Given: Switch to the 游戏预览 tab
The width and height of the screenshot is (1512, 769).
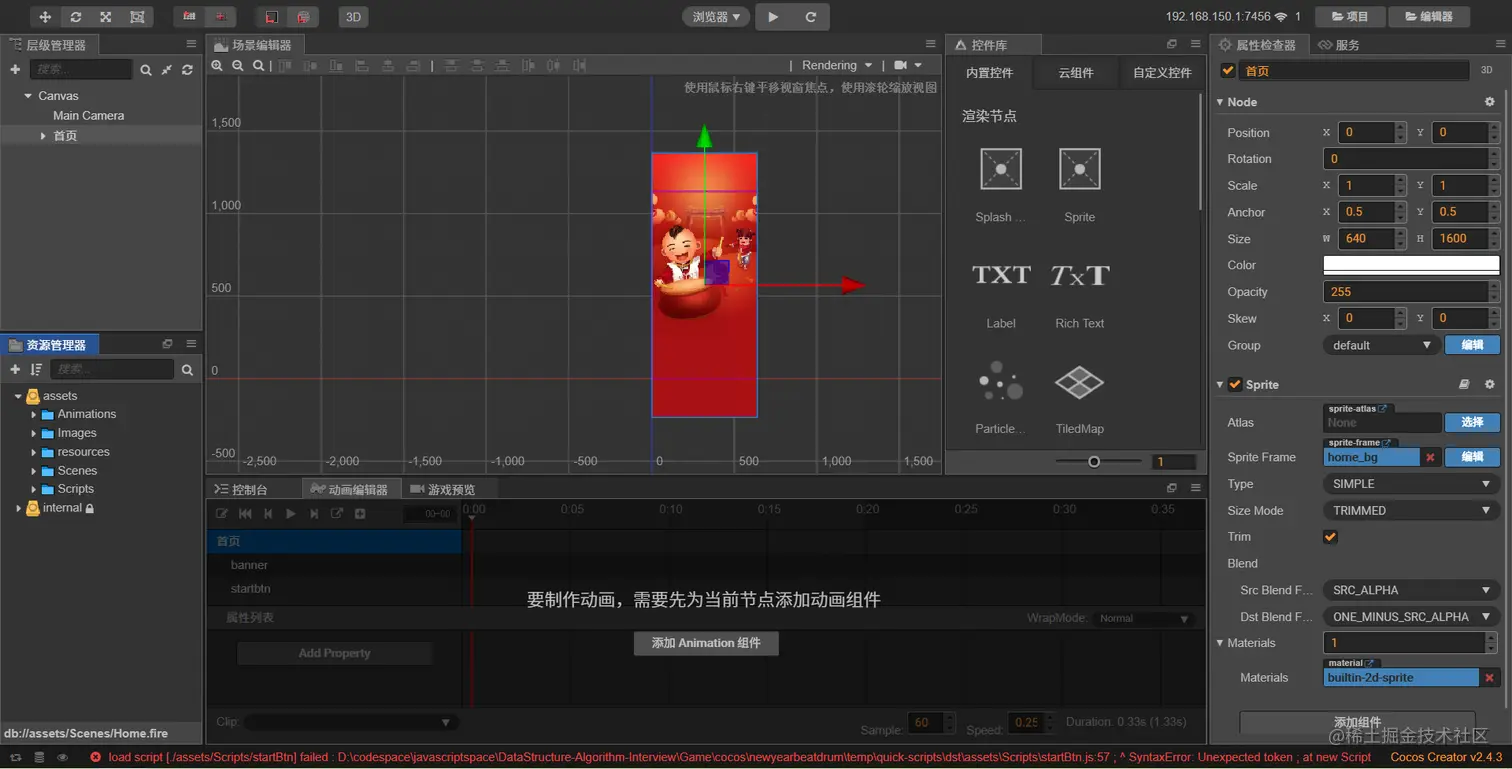Looking at the screenshot, I should click(x=442, y=489).
